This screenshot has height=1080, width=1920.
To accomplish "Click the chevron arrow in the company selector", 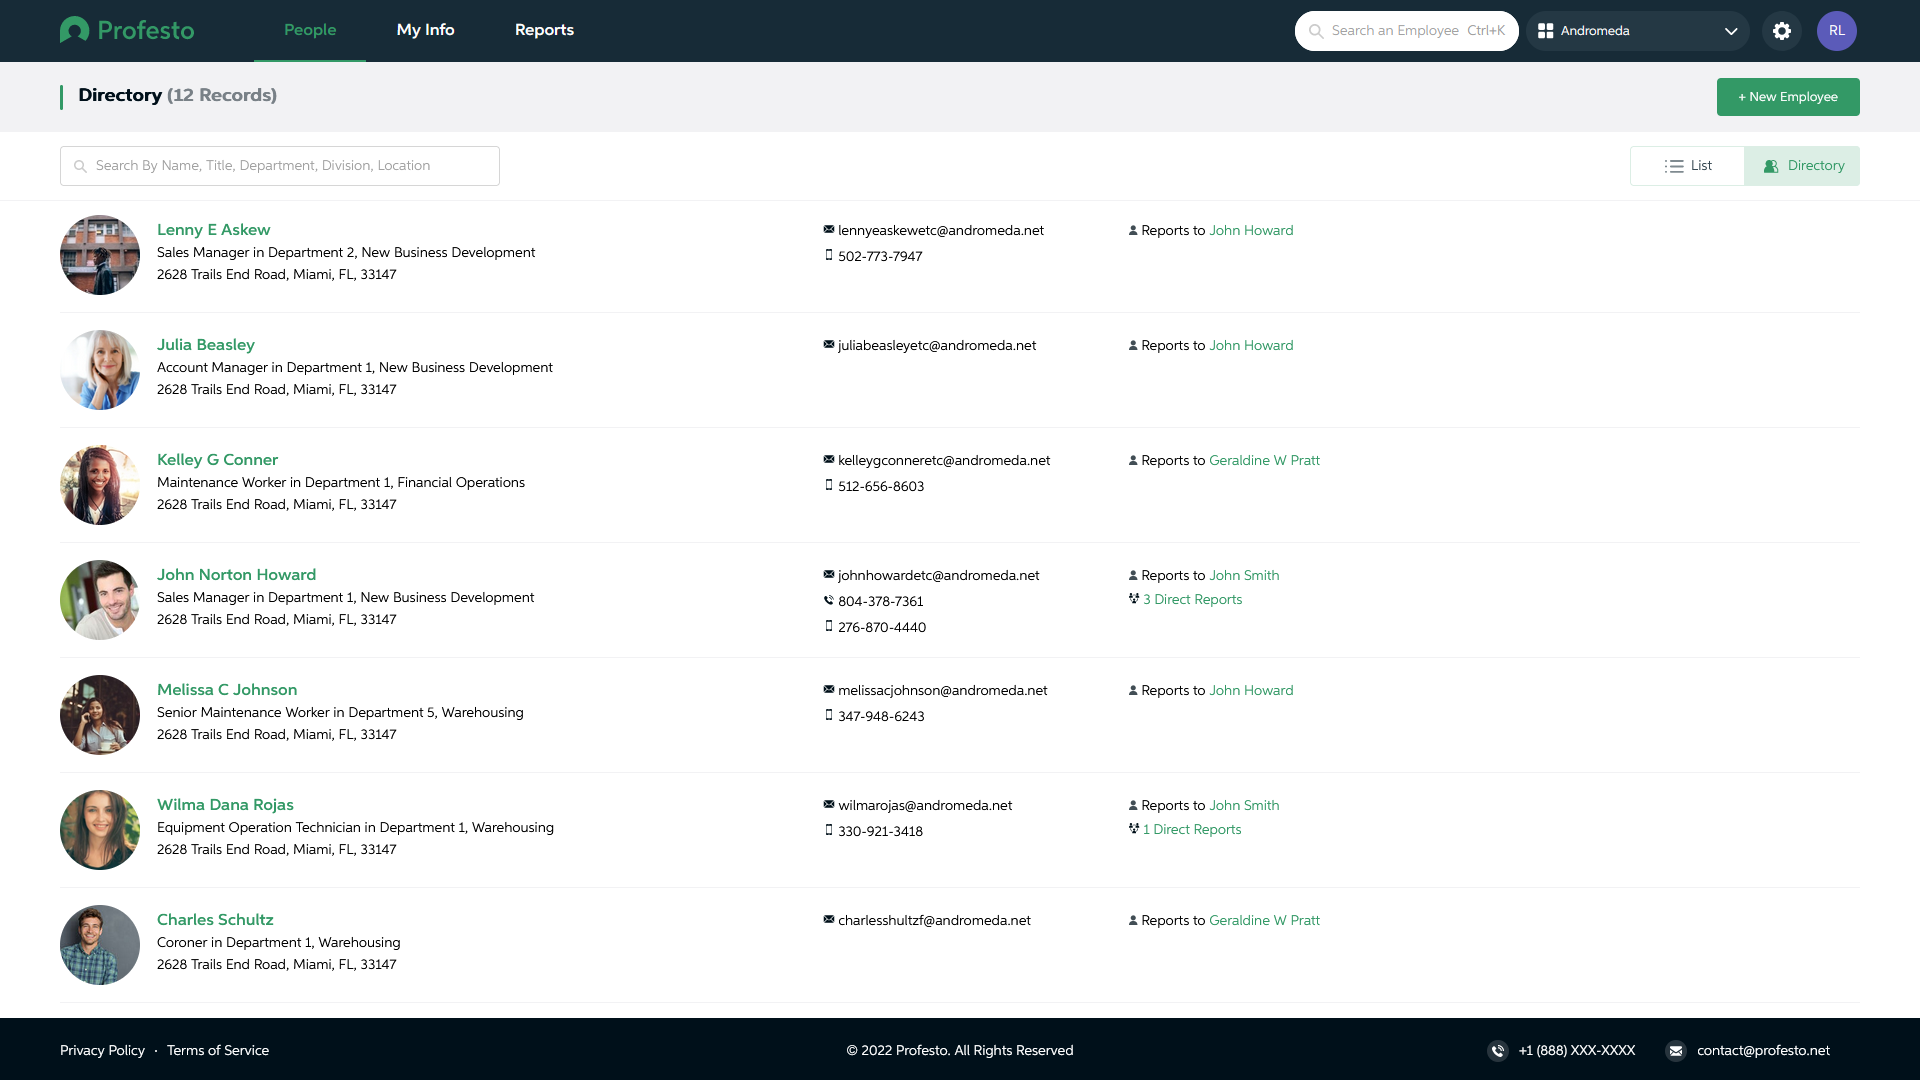I will 1731,31.
